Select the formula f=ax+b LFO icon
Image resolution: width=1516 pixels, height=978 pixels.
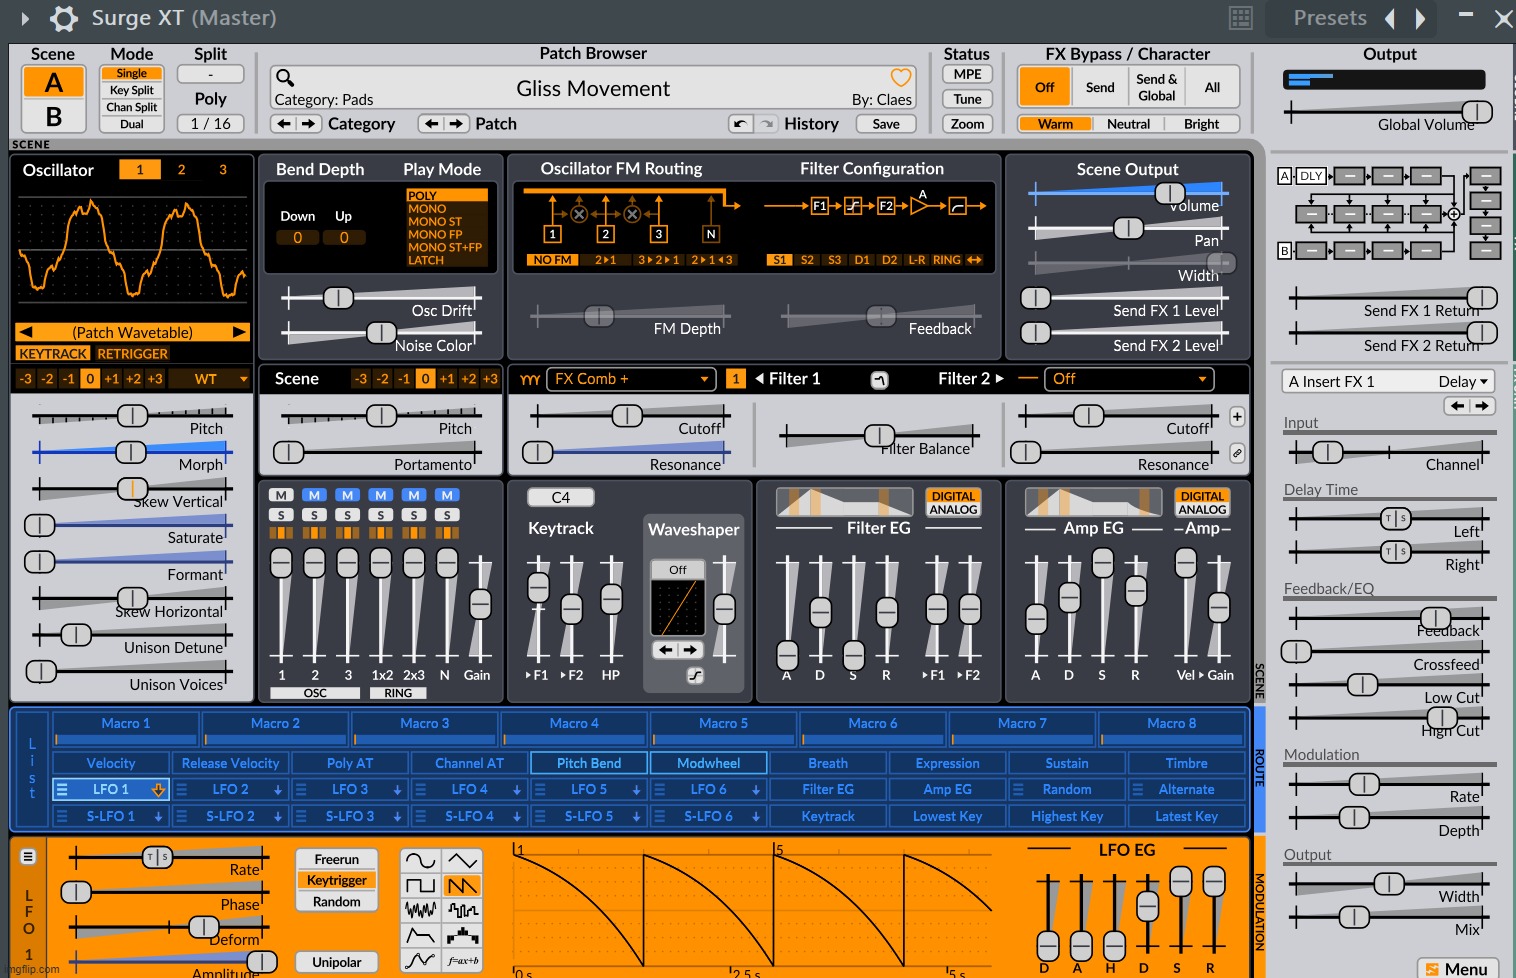(x=462, y=960)
